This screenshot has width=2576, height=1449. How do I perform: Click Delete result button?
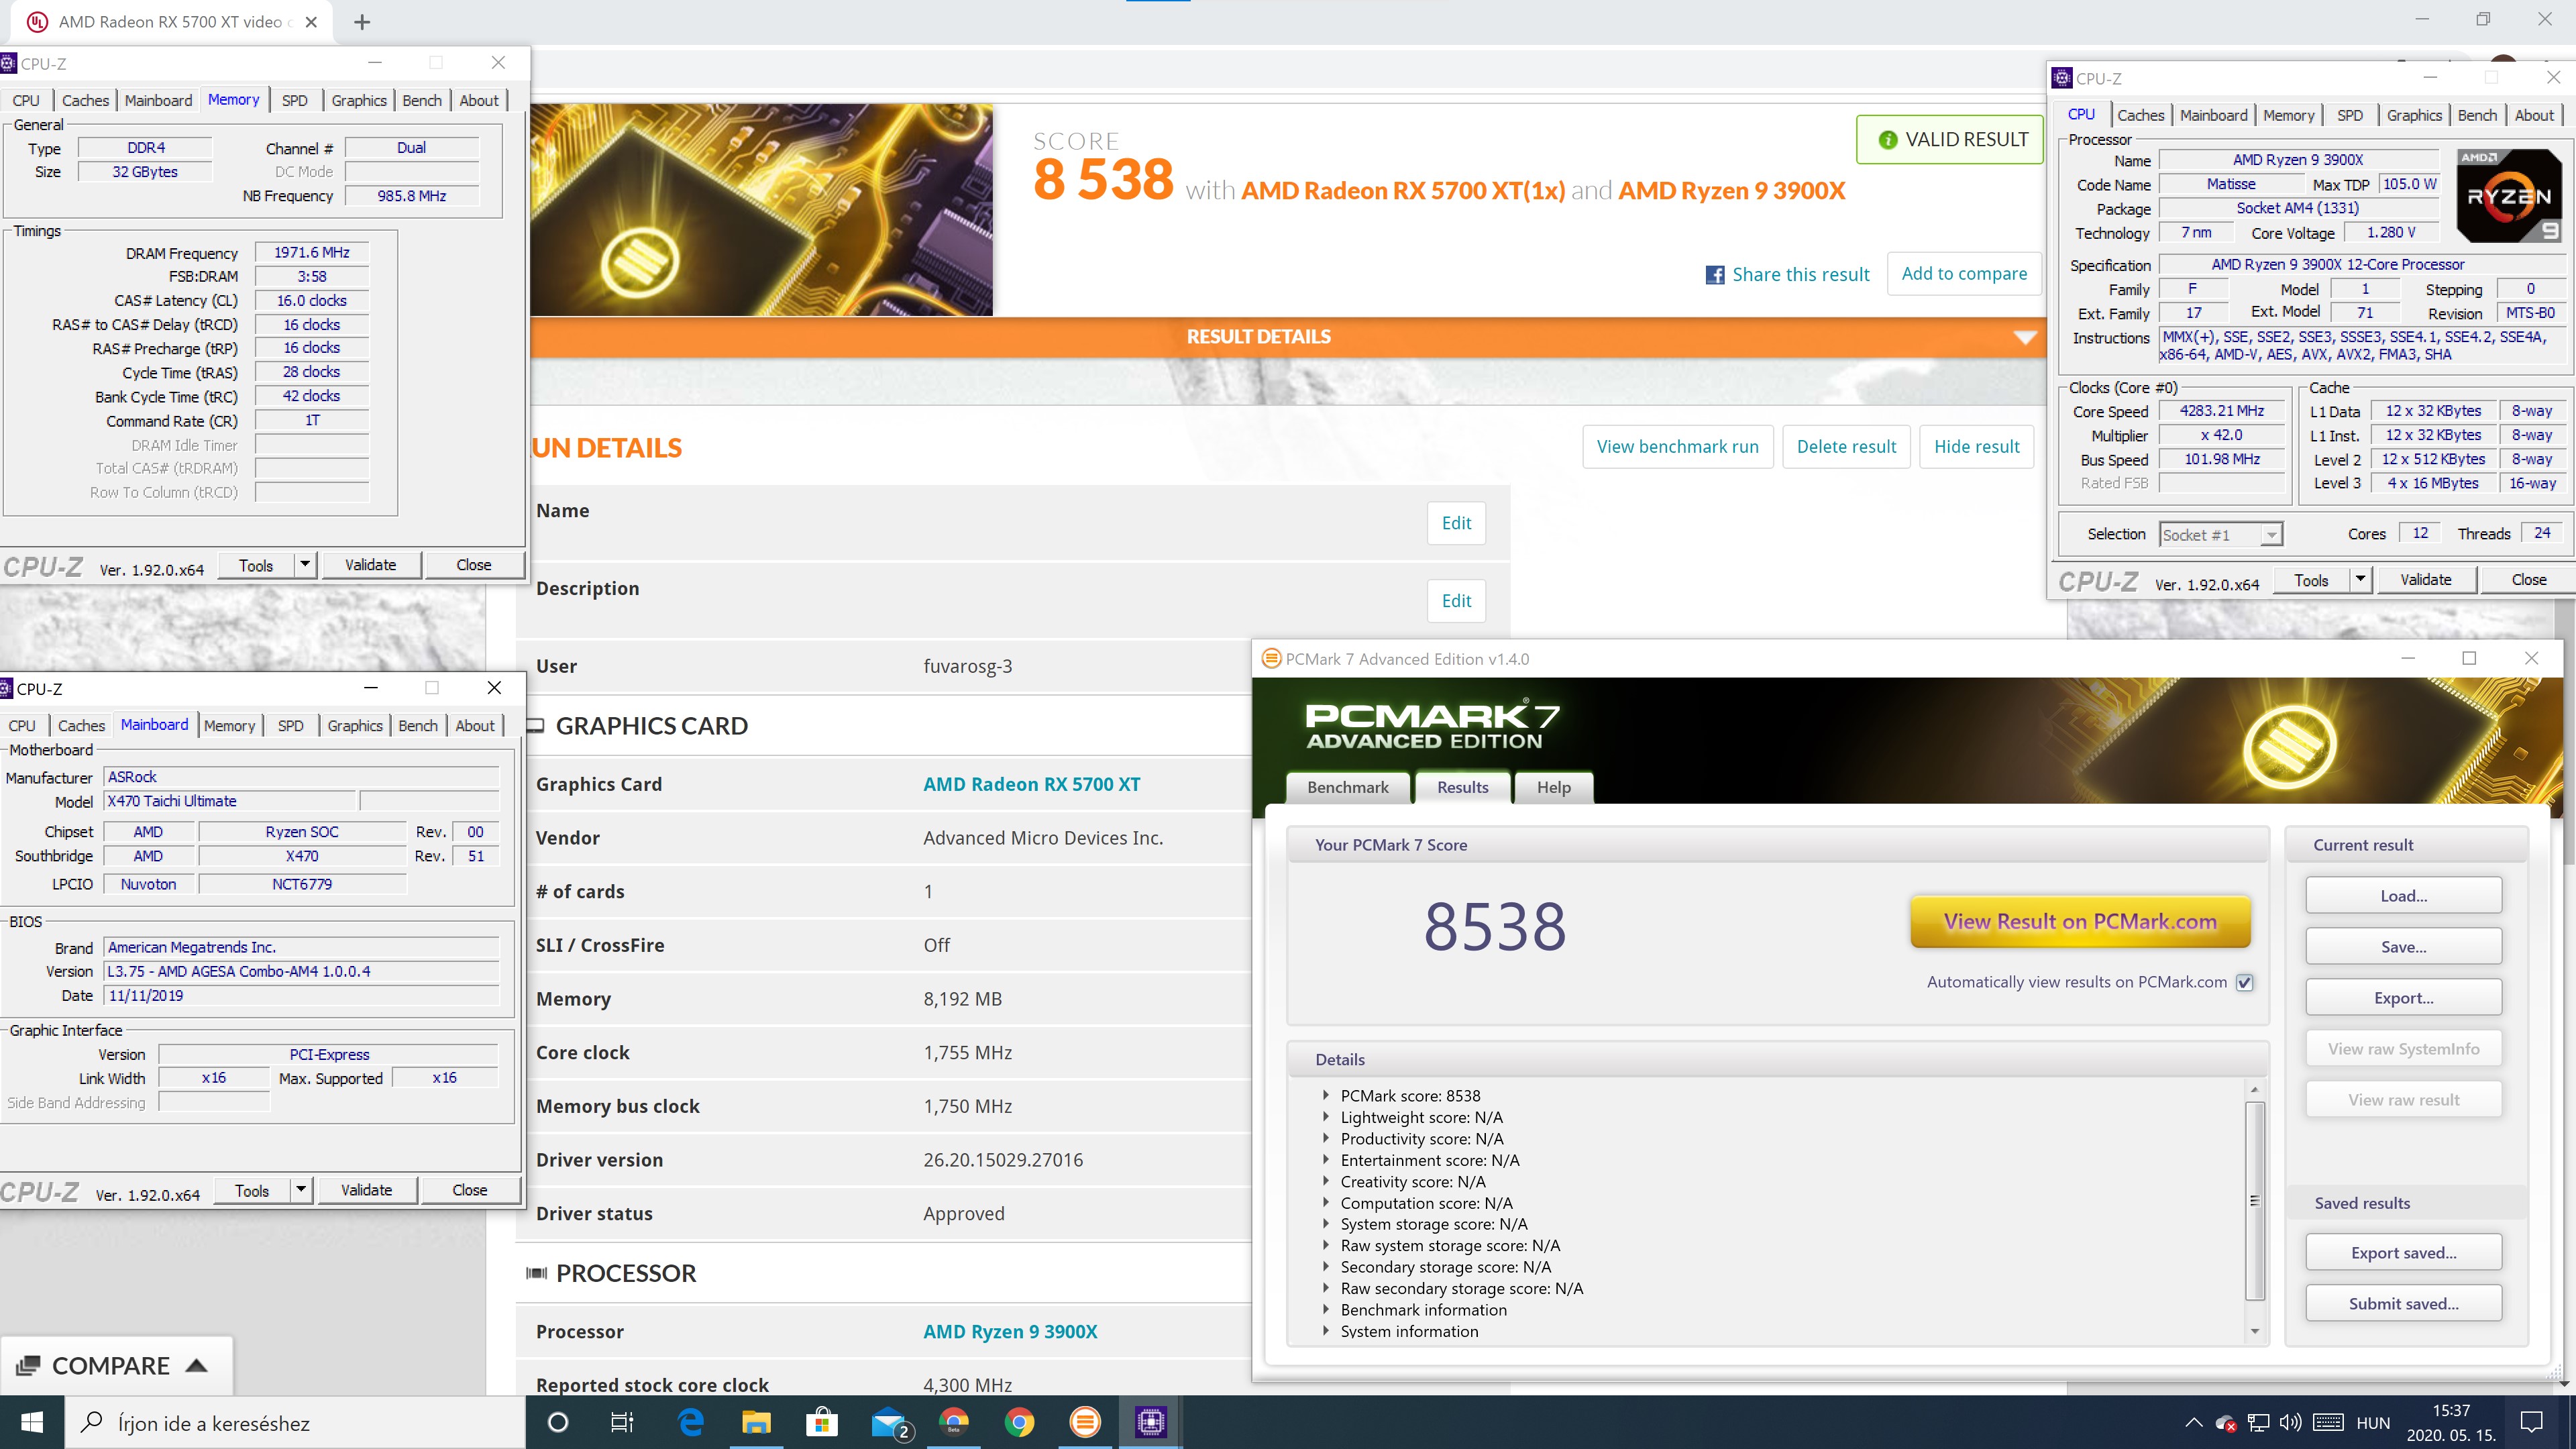point(1846,446)
